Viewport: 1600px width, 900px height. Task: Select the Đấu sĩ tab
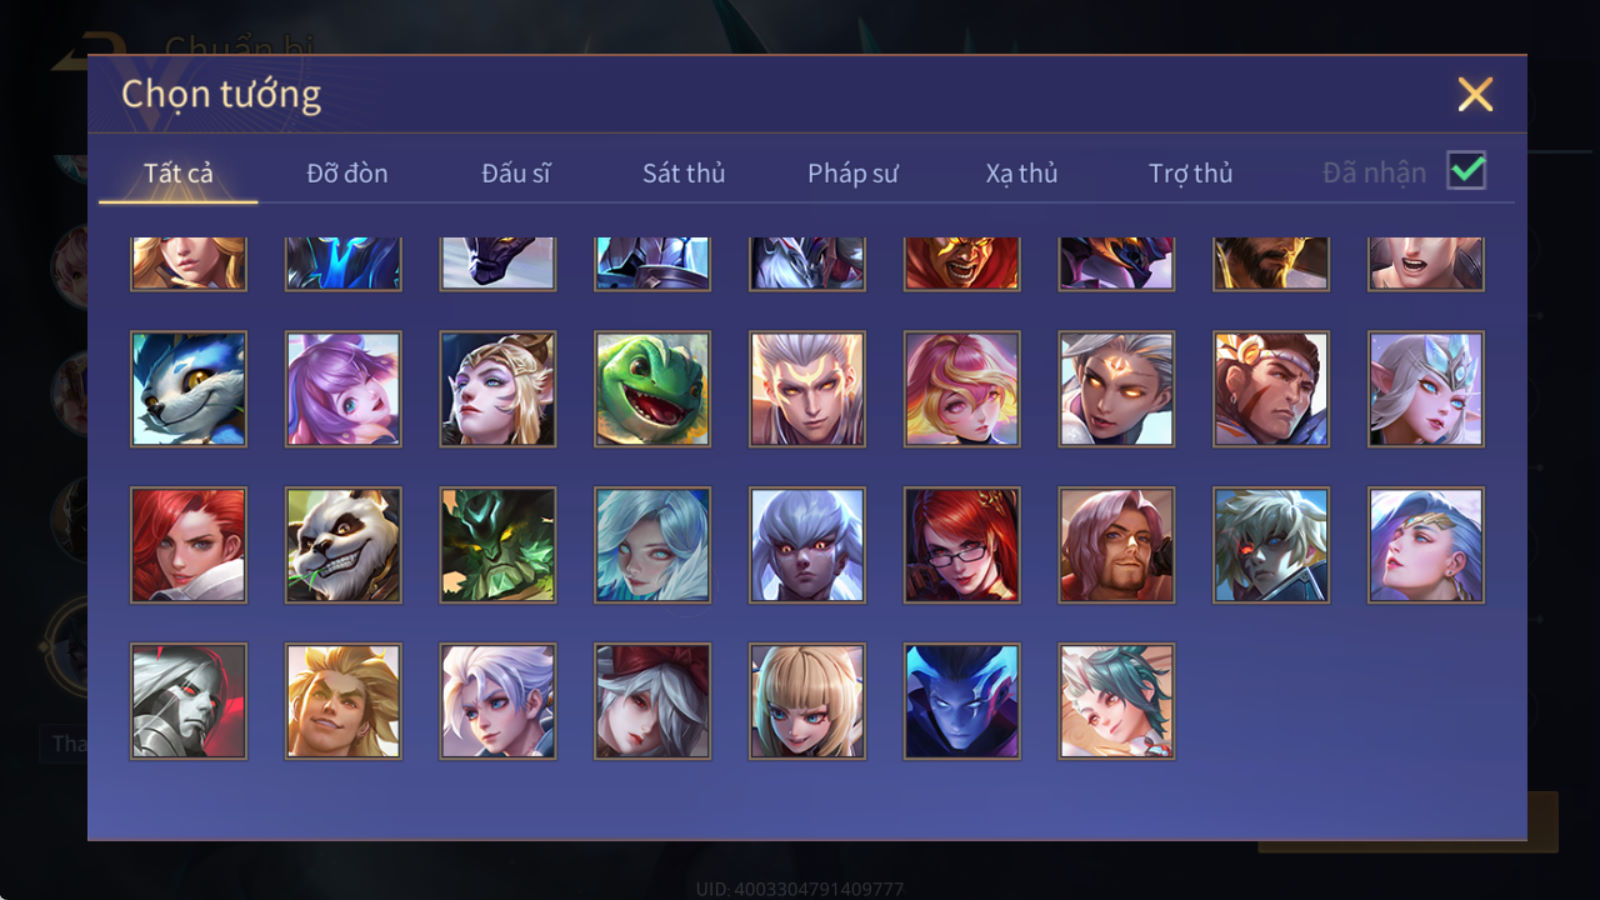[x=515, y=173]
